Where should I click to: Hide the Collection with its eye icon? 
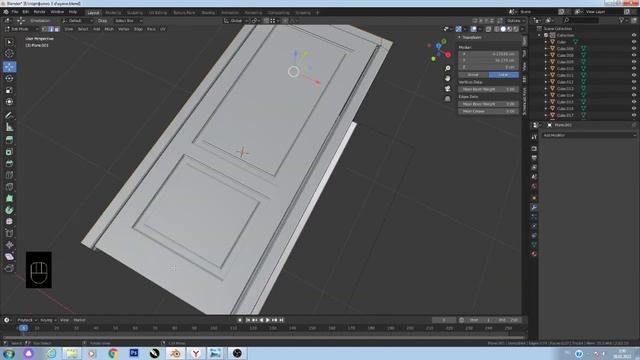tap(634, 35)
